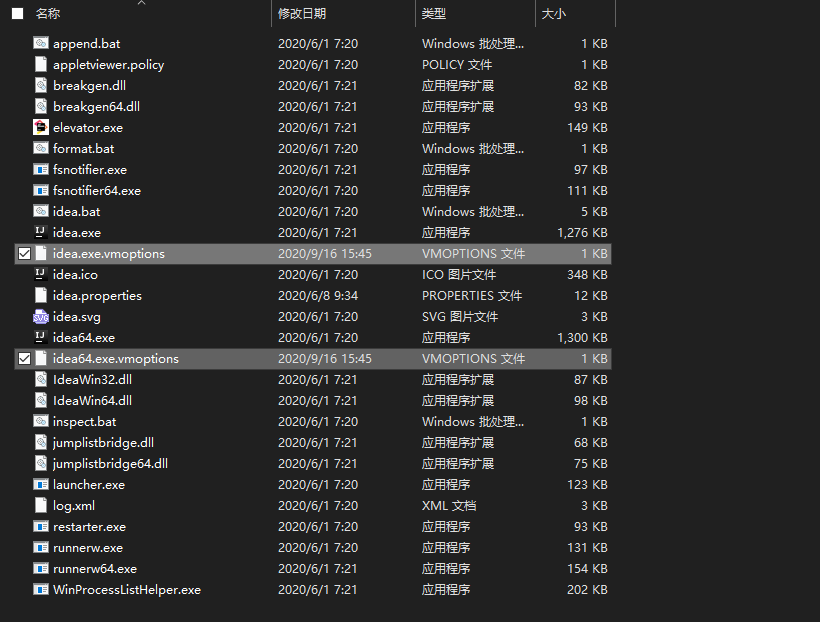Click the runnerw.exe icon
This screenshot has width=820, height=622.
coord(41,548)
